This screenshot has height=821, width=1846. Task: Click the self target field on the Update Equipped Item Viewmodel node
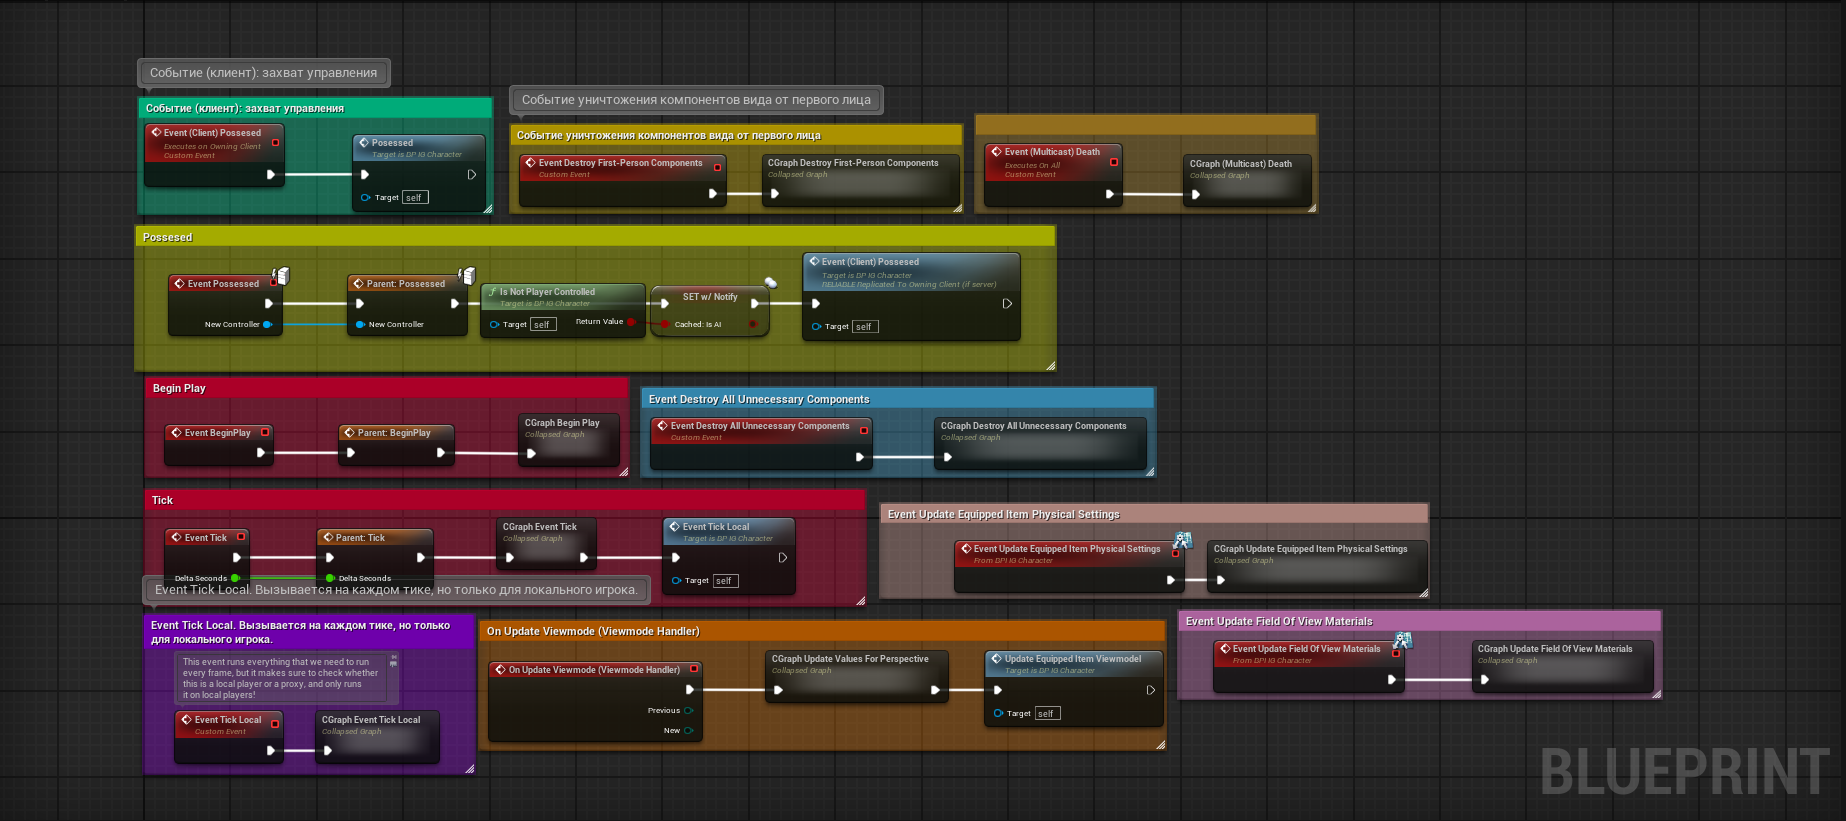point(1047,714)
